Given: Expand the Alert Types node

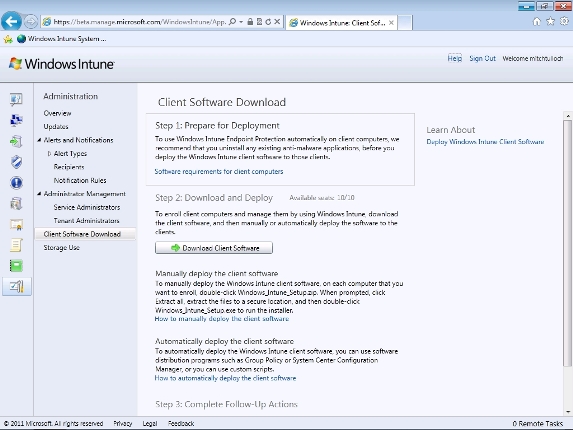Looking at the screenshot, I should pyautogui.click(x=49, y=154).
